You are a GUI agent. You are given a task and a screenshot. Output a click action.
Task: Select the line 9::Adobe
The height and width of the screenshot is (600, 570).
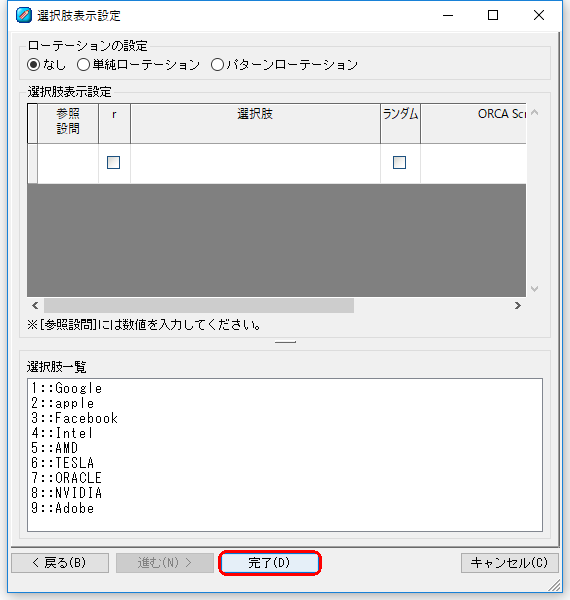[x=63, y=508]
